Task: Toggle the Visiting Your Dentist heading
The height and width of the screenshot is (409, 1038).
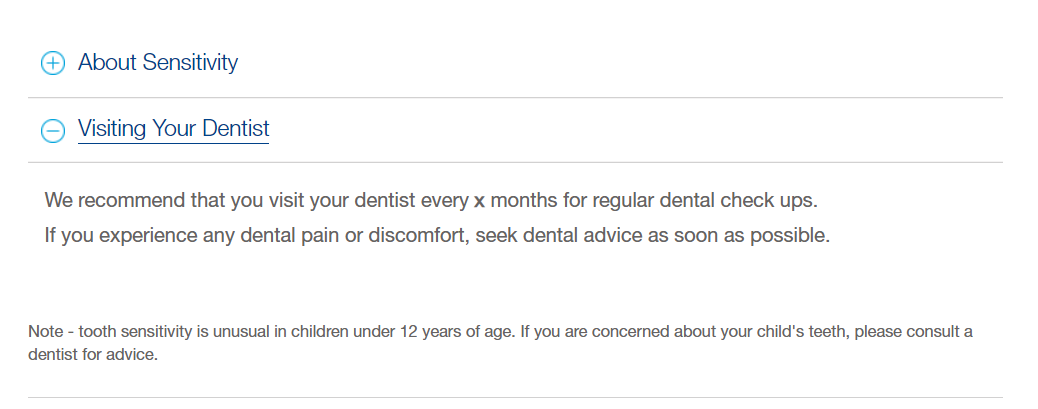Action: pos(173,129)
